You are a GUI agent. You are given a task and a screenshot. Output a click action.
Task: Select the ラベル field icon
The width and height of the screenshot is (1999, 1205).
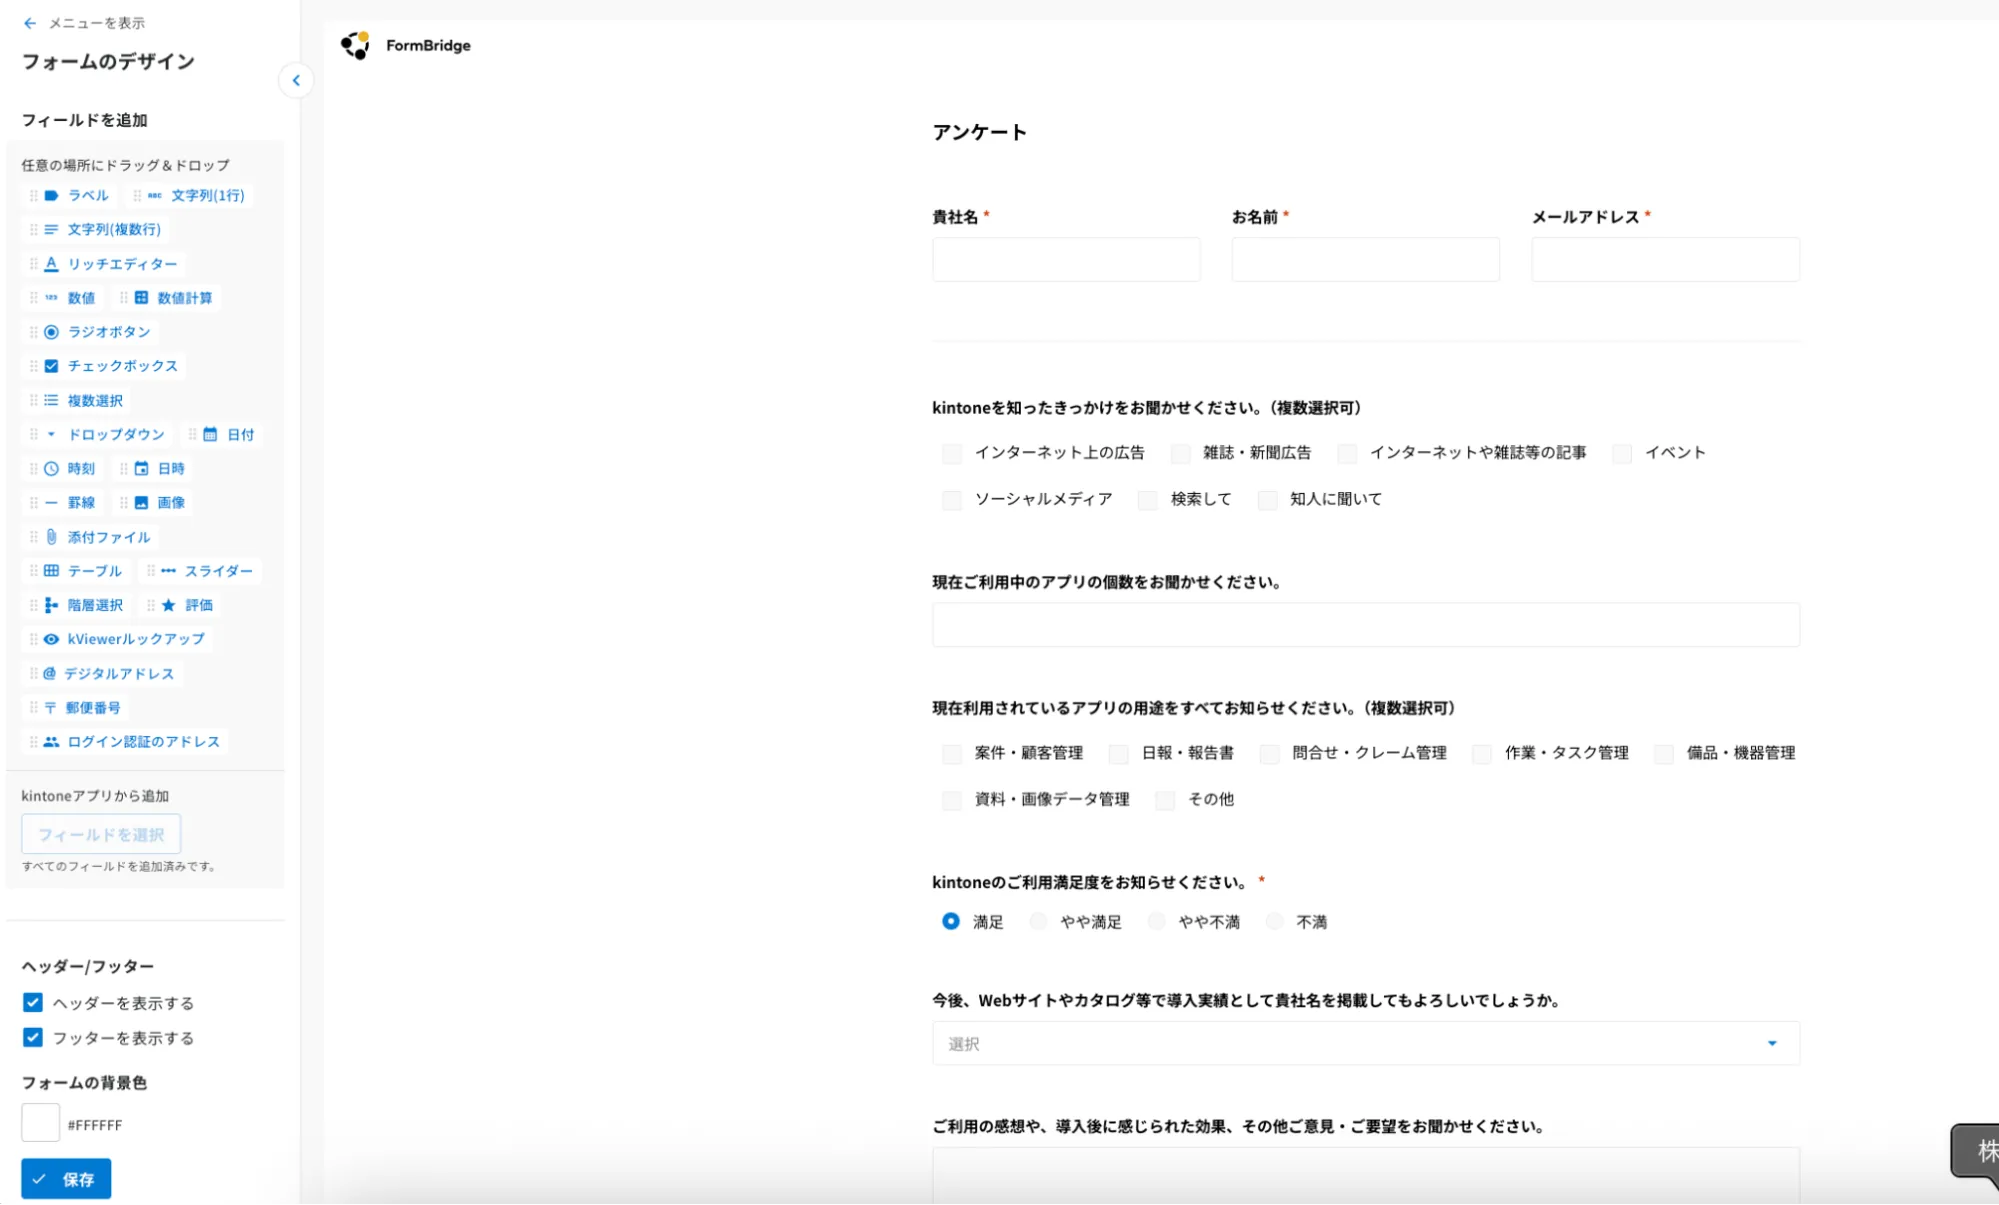coord(51,195)
